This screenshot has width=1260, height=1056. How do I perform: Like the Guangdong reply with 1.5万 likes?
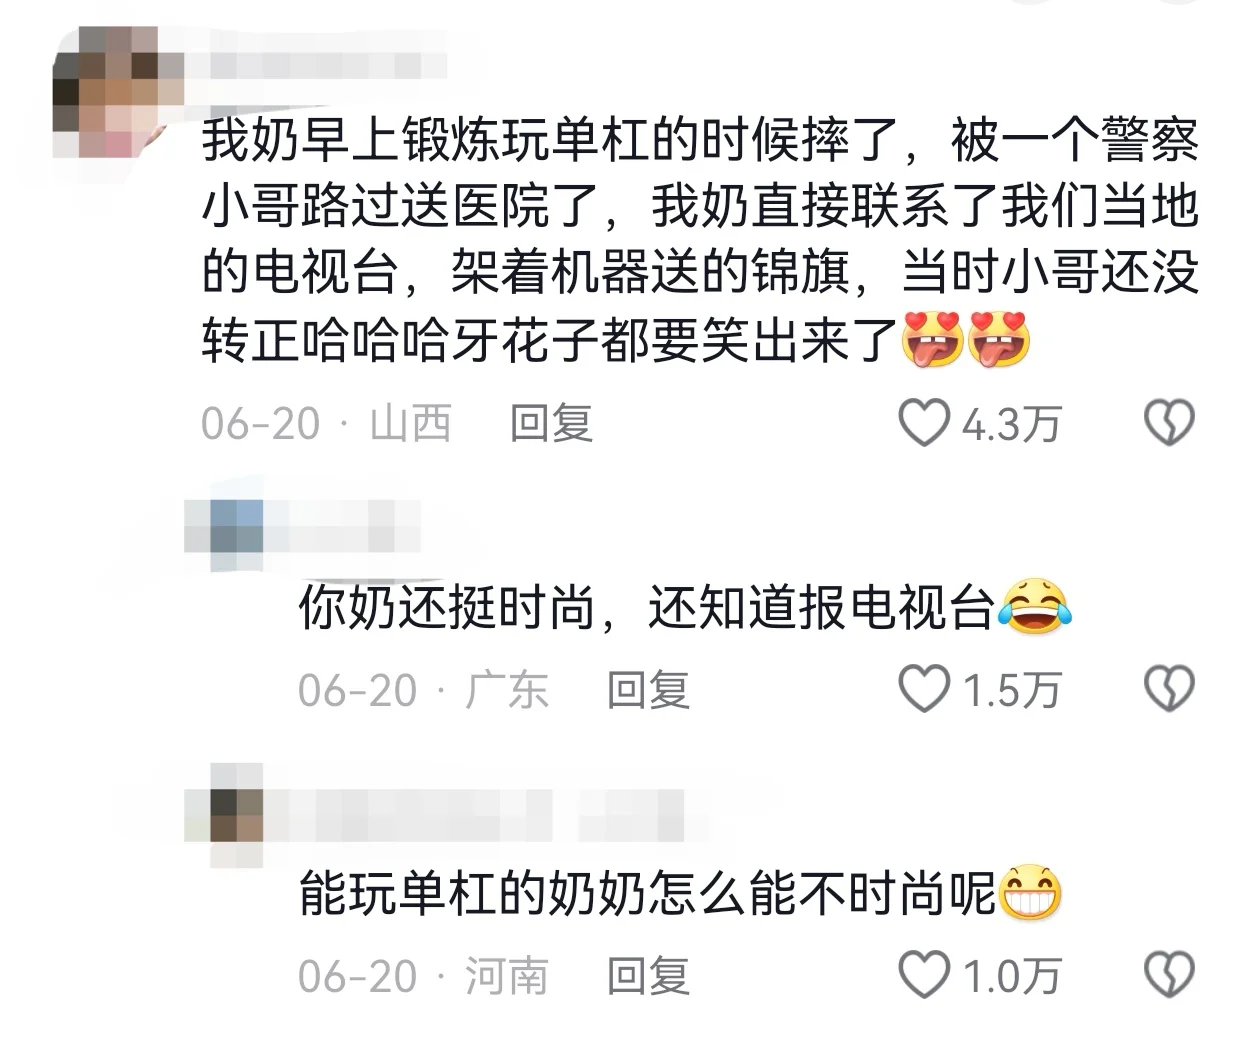pyautogui.click(x=924, y=689)
